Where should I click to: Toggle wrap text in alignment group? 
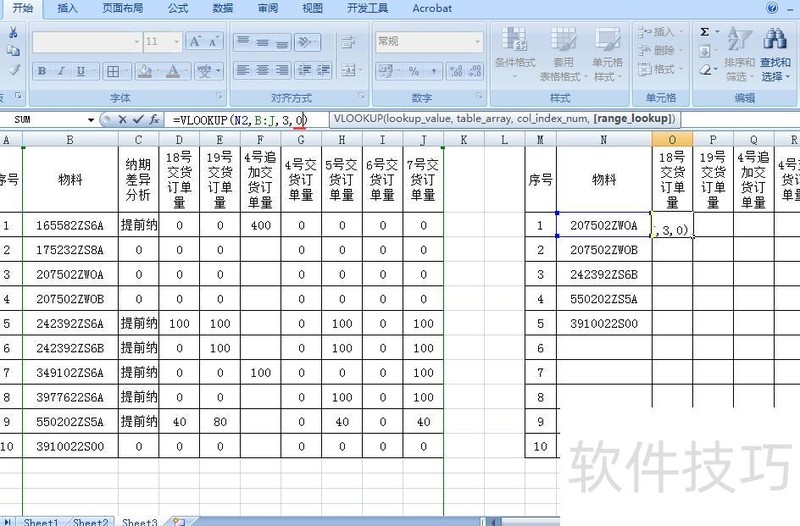click(348, 42)
